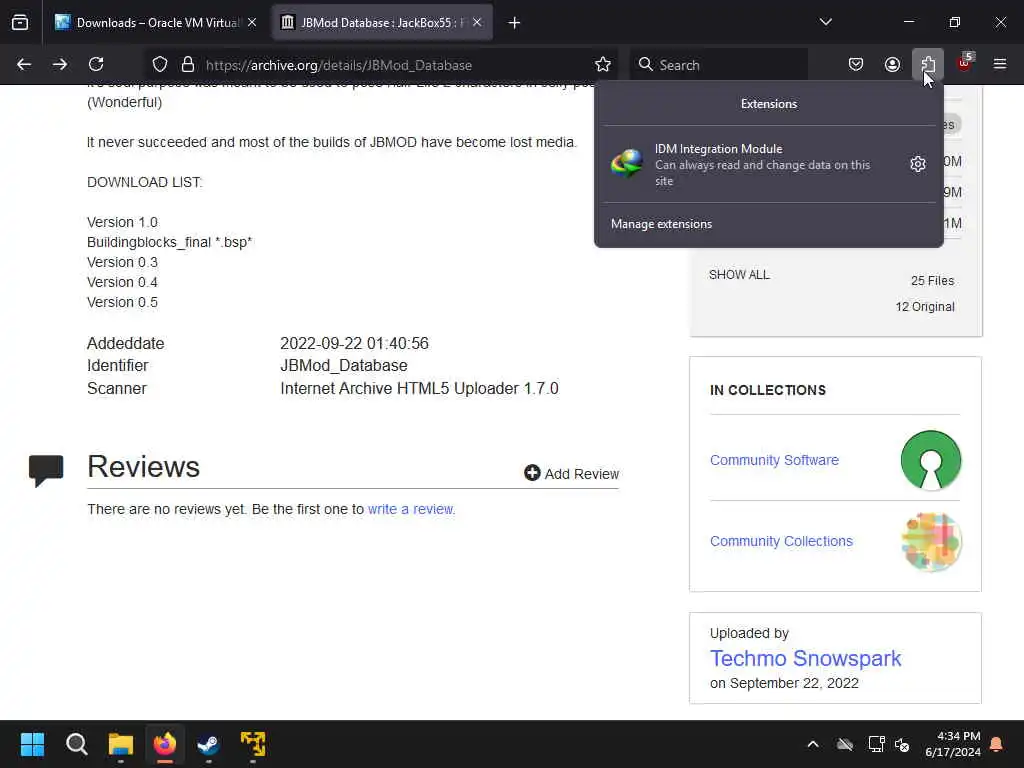Go back to the previous page
The width and height of the screenshot is (1024, 768).
point(24,64)
